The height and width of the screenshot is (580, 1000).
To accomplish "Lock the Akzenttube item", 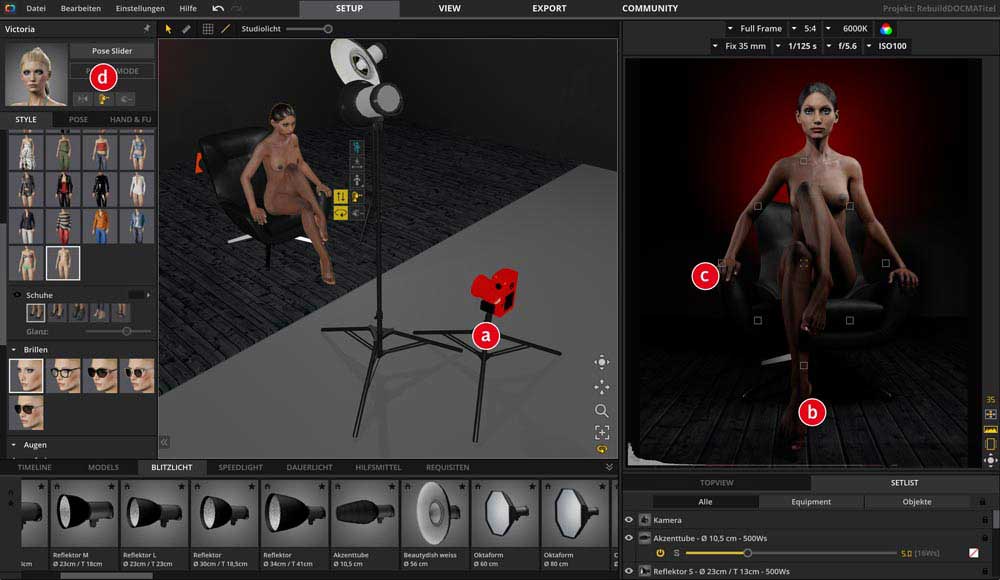I will (985, 538).
